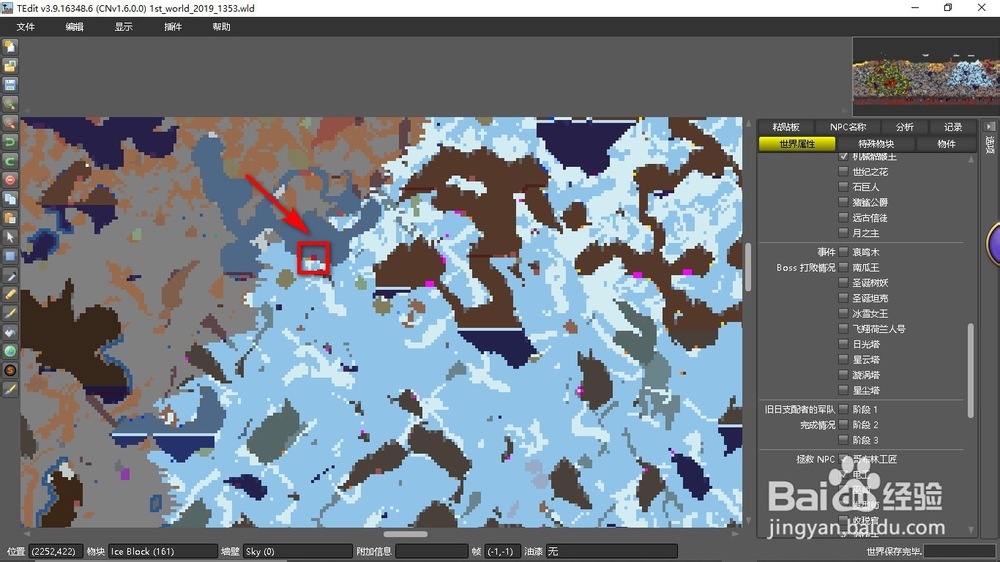1000x562 pixels.
Task: Open the 帮助 menu
Action: pyautogui.click(x=221, y=27)
